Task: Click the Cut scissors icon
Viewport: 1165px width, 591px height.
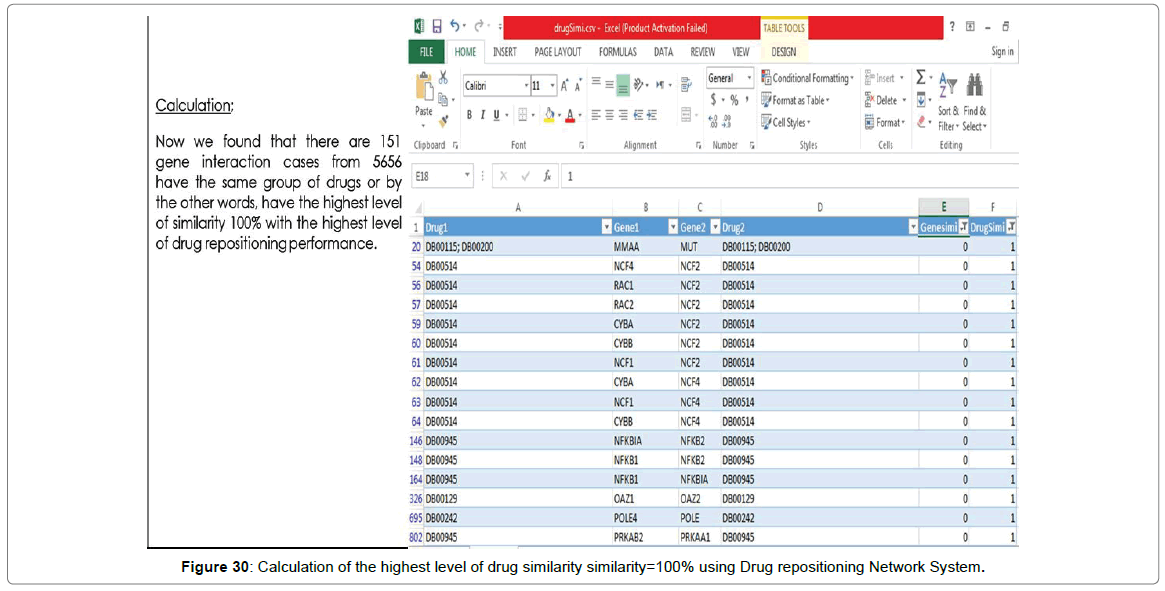Action: click(x=443, y=77)
